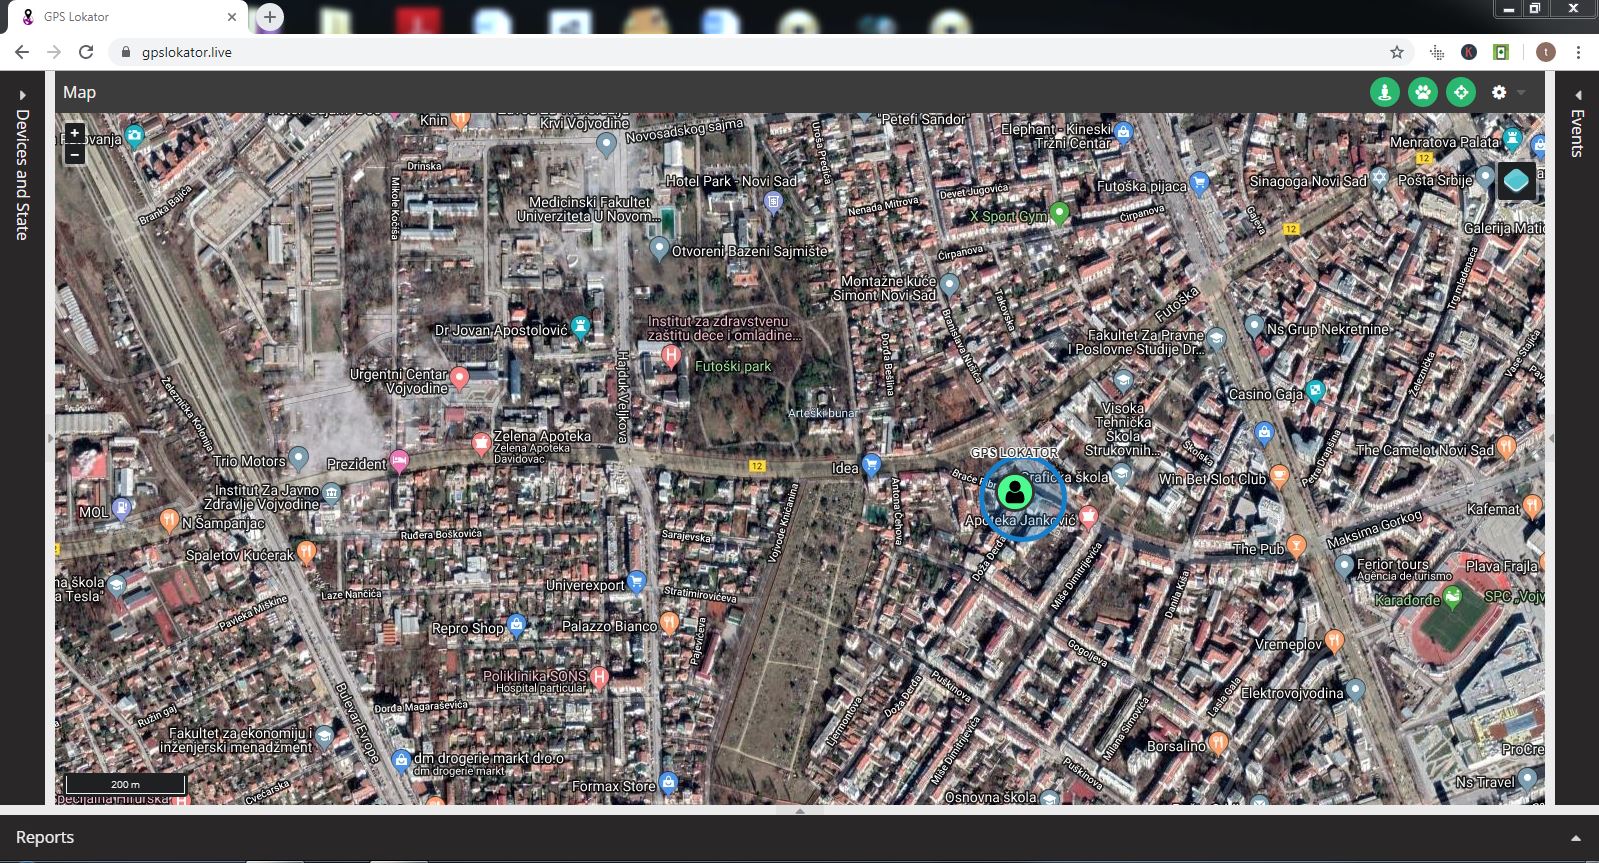Zoom out with the minus button
The image size is (1599, 863).
pos(74,154)
